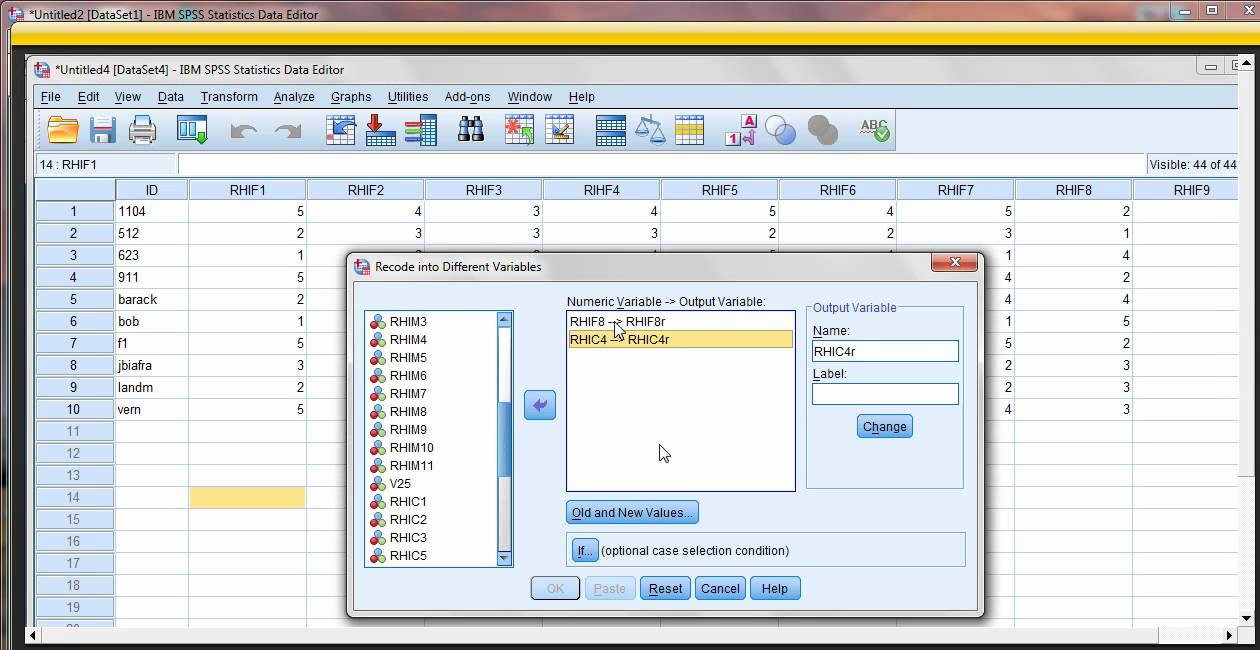This screenshot has height=650, width=1260.
Task: Click the variable list scroll down arrow
Action: [504, 559]
